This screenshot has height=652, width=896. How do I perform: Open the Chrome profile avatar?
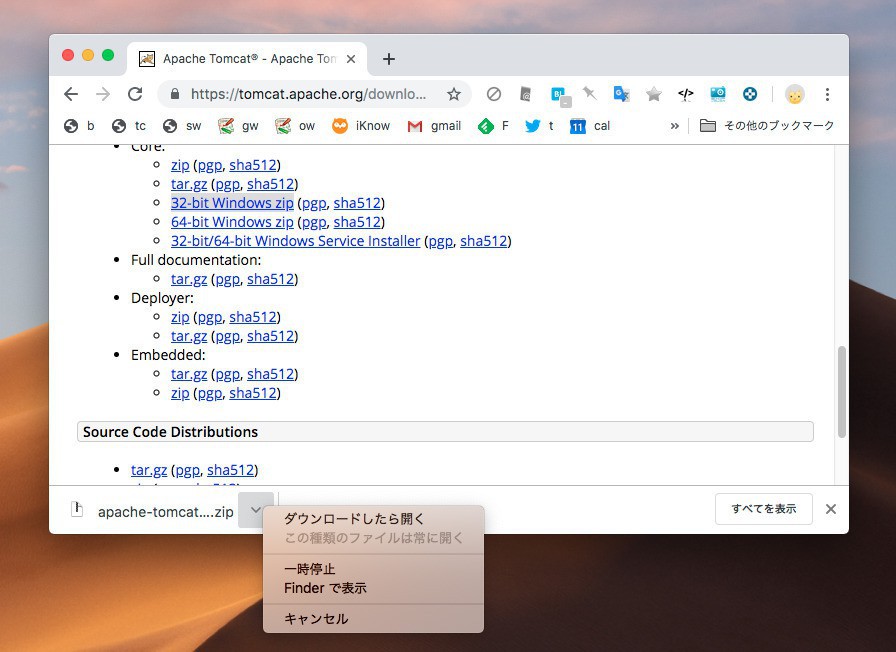click(795, 94)
